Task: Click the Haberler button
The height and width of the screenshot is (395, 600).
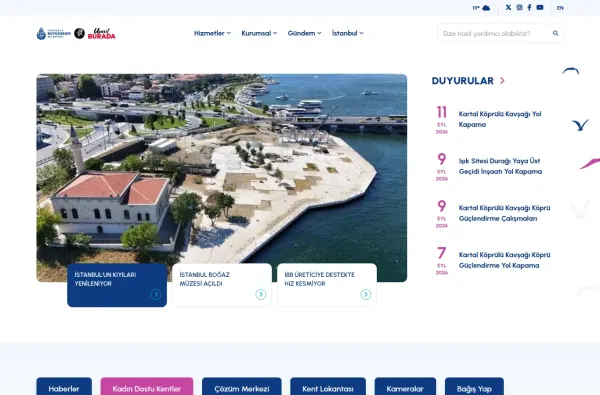Action: (x=64, y=387)
